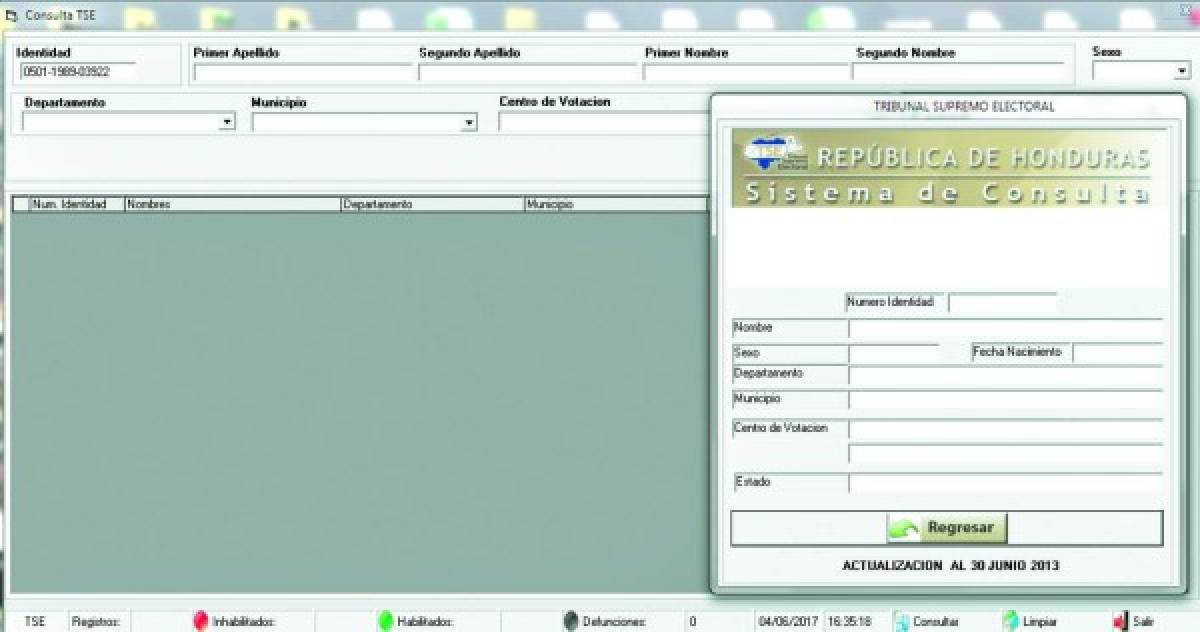Screen dimensions: 1200x632
Task: Click the Limpiar clear icon
Action: 1011,621
